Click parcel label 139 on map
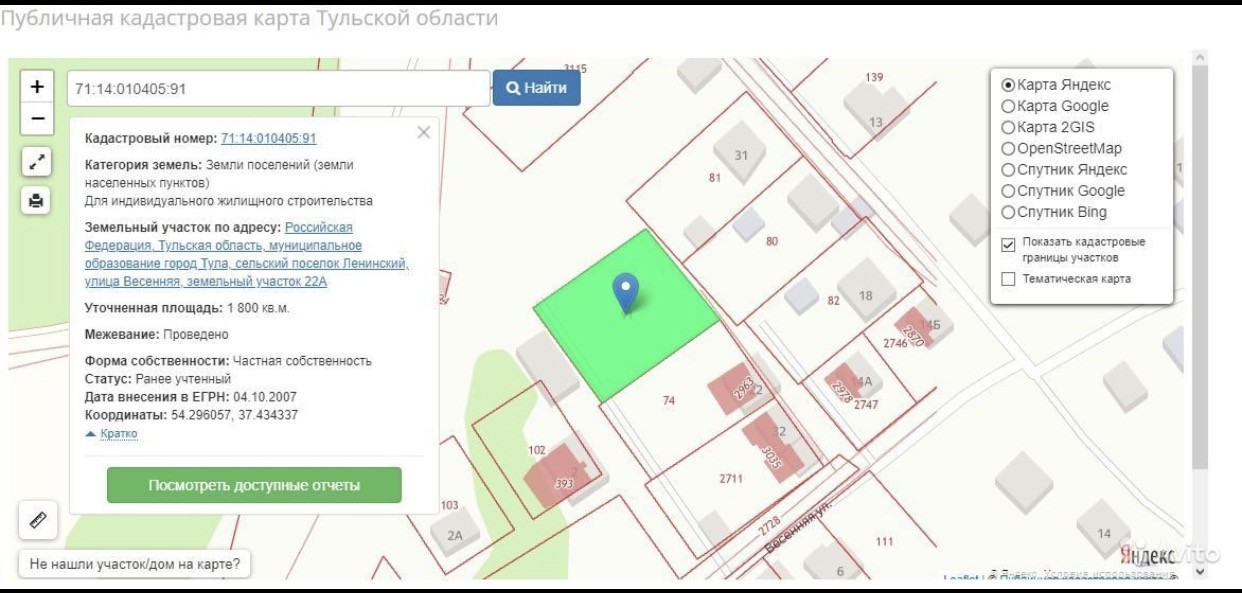Image resolution: width=1242 pixels, height=593 pixels. [875, 77]
